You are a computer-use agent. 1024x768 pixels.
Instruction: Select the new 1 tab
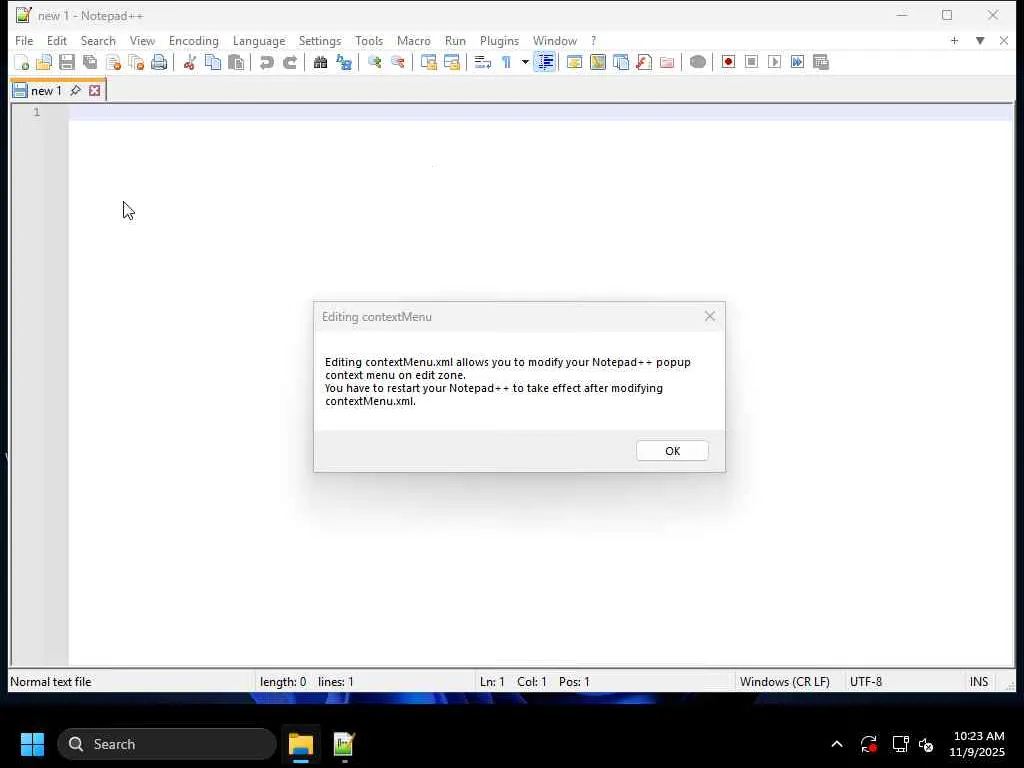[x=46, y=91]
